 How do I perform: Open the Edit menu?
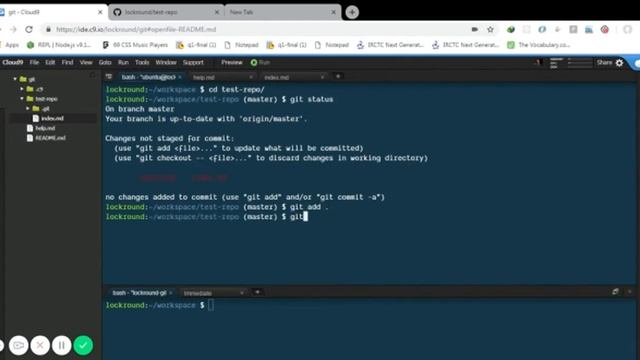pyautogui.click(x=50, y=62)
